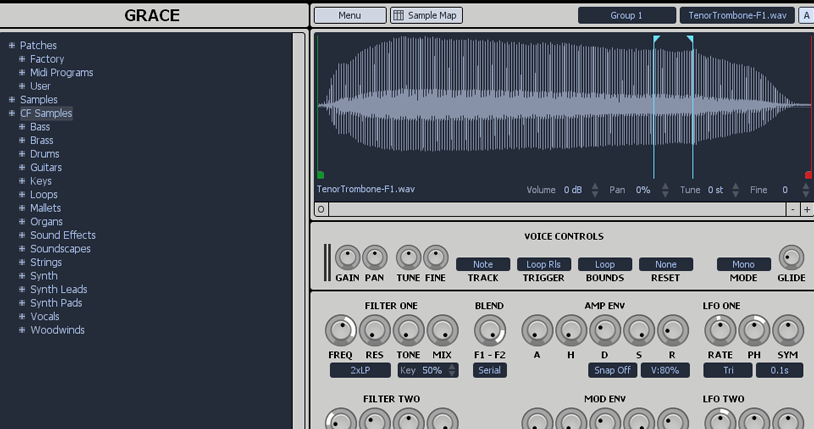Click the green sample start marker
The width and height of the screenshot is (814, 429).
point(320,175)
